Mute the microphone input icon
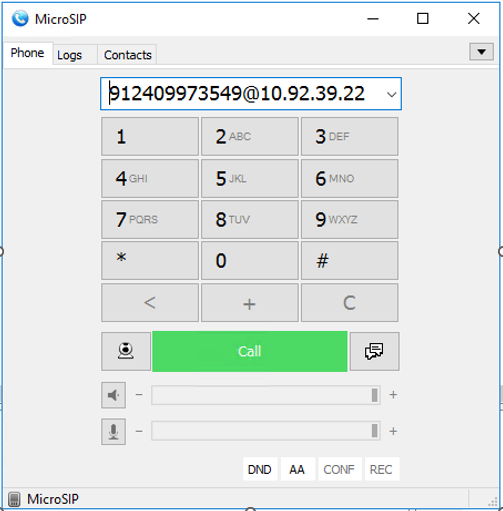This screenshot has height=511, width=503. point(113,431)
